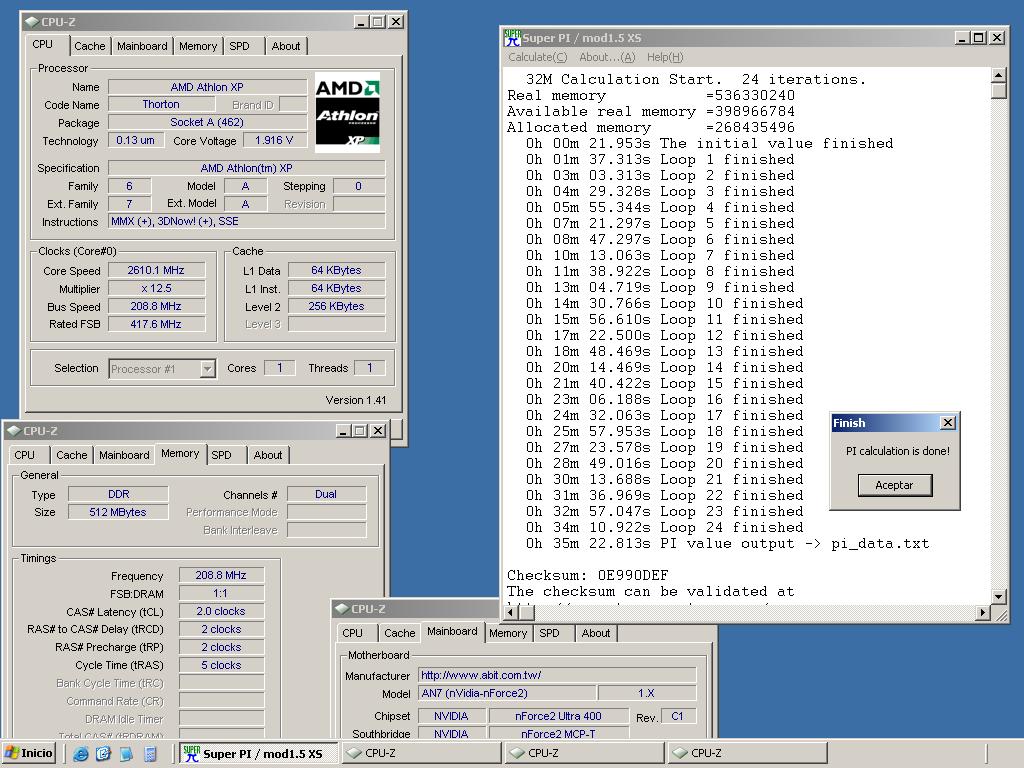Open Calculate menu in Super PI

[x=537, y=57]
